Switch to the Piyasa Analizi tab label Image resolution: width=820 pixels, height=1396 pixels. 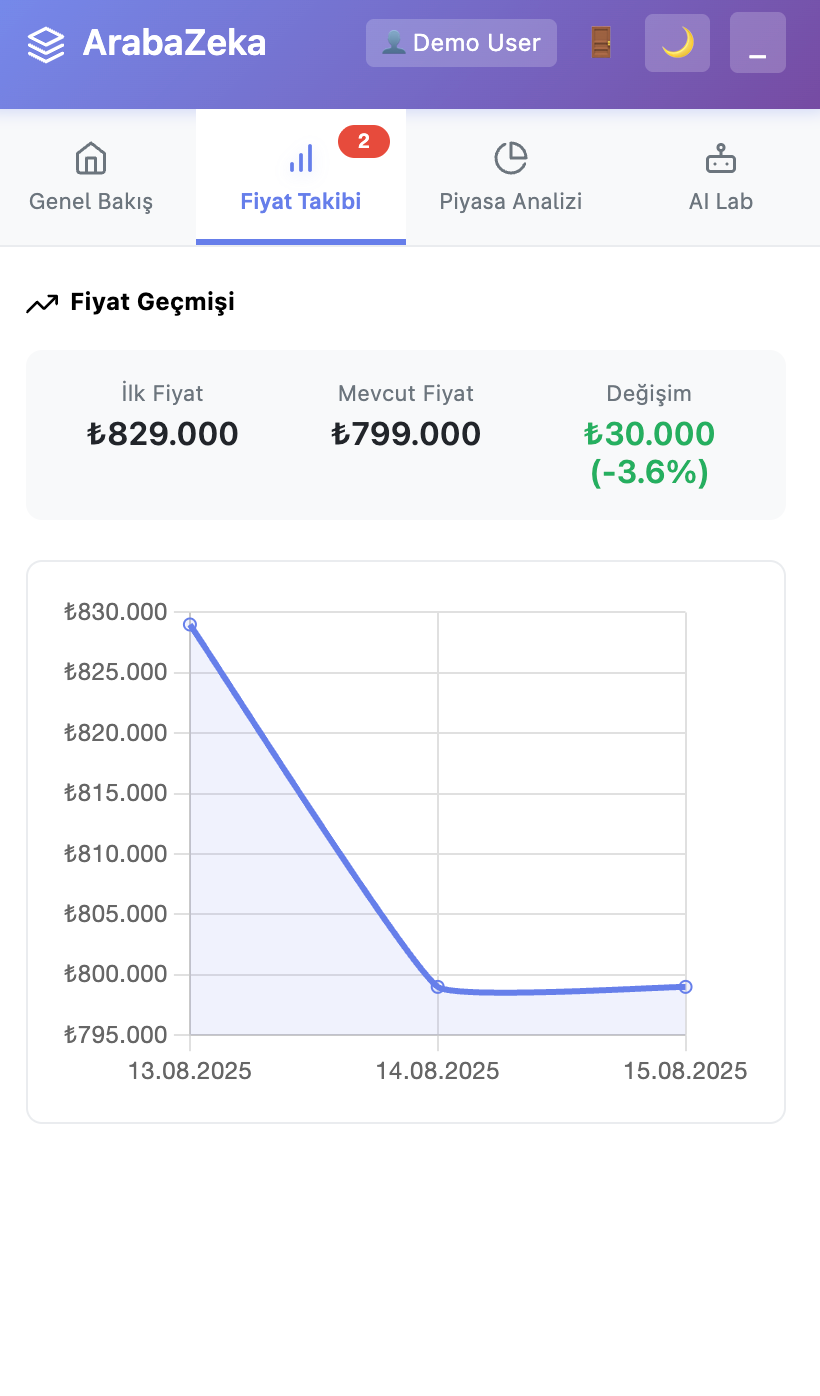511,201
